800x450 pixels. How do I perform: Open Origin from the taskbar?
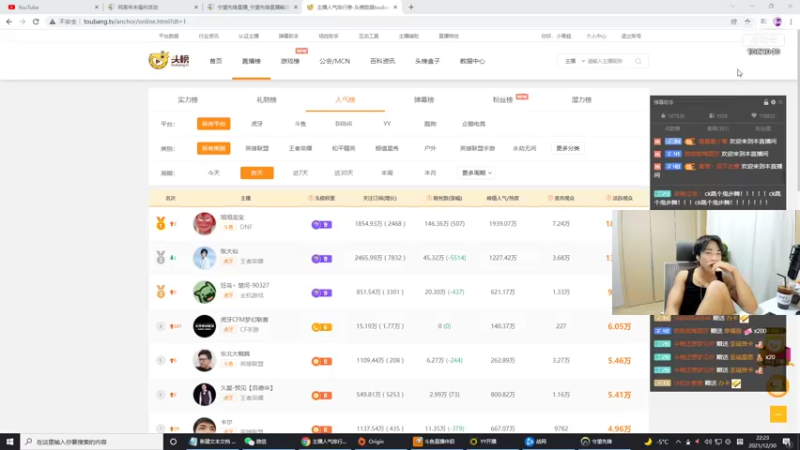[x=371, y=442]
